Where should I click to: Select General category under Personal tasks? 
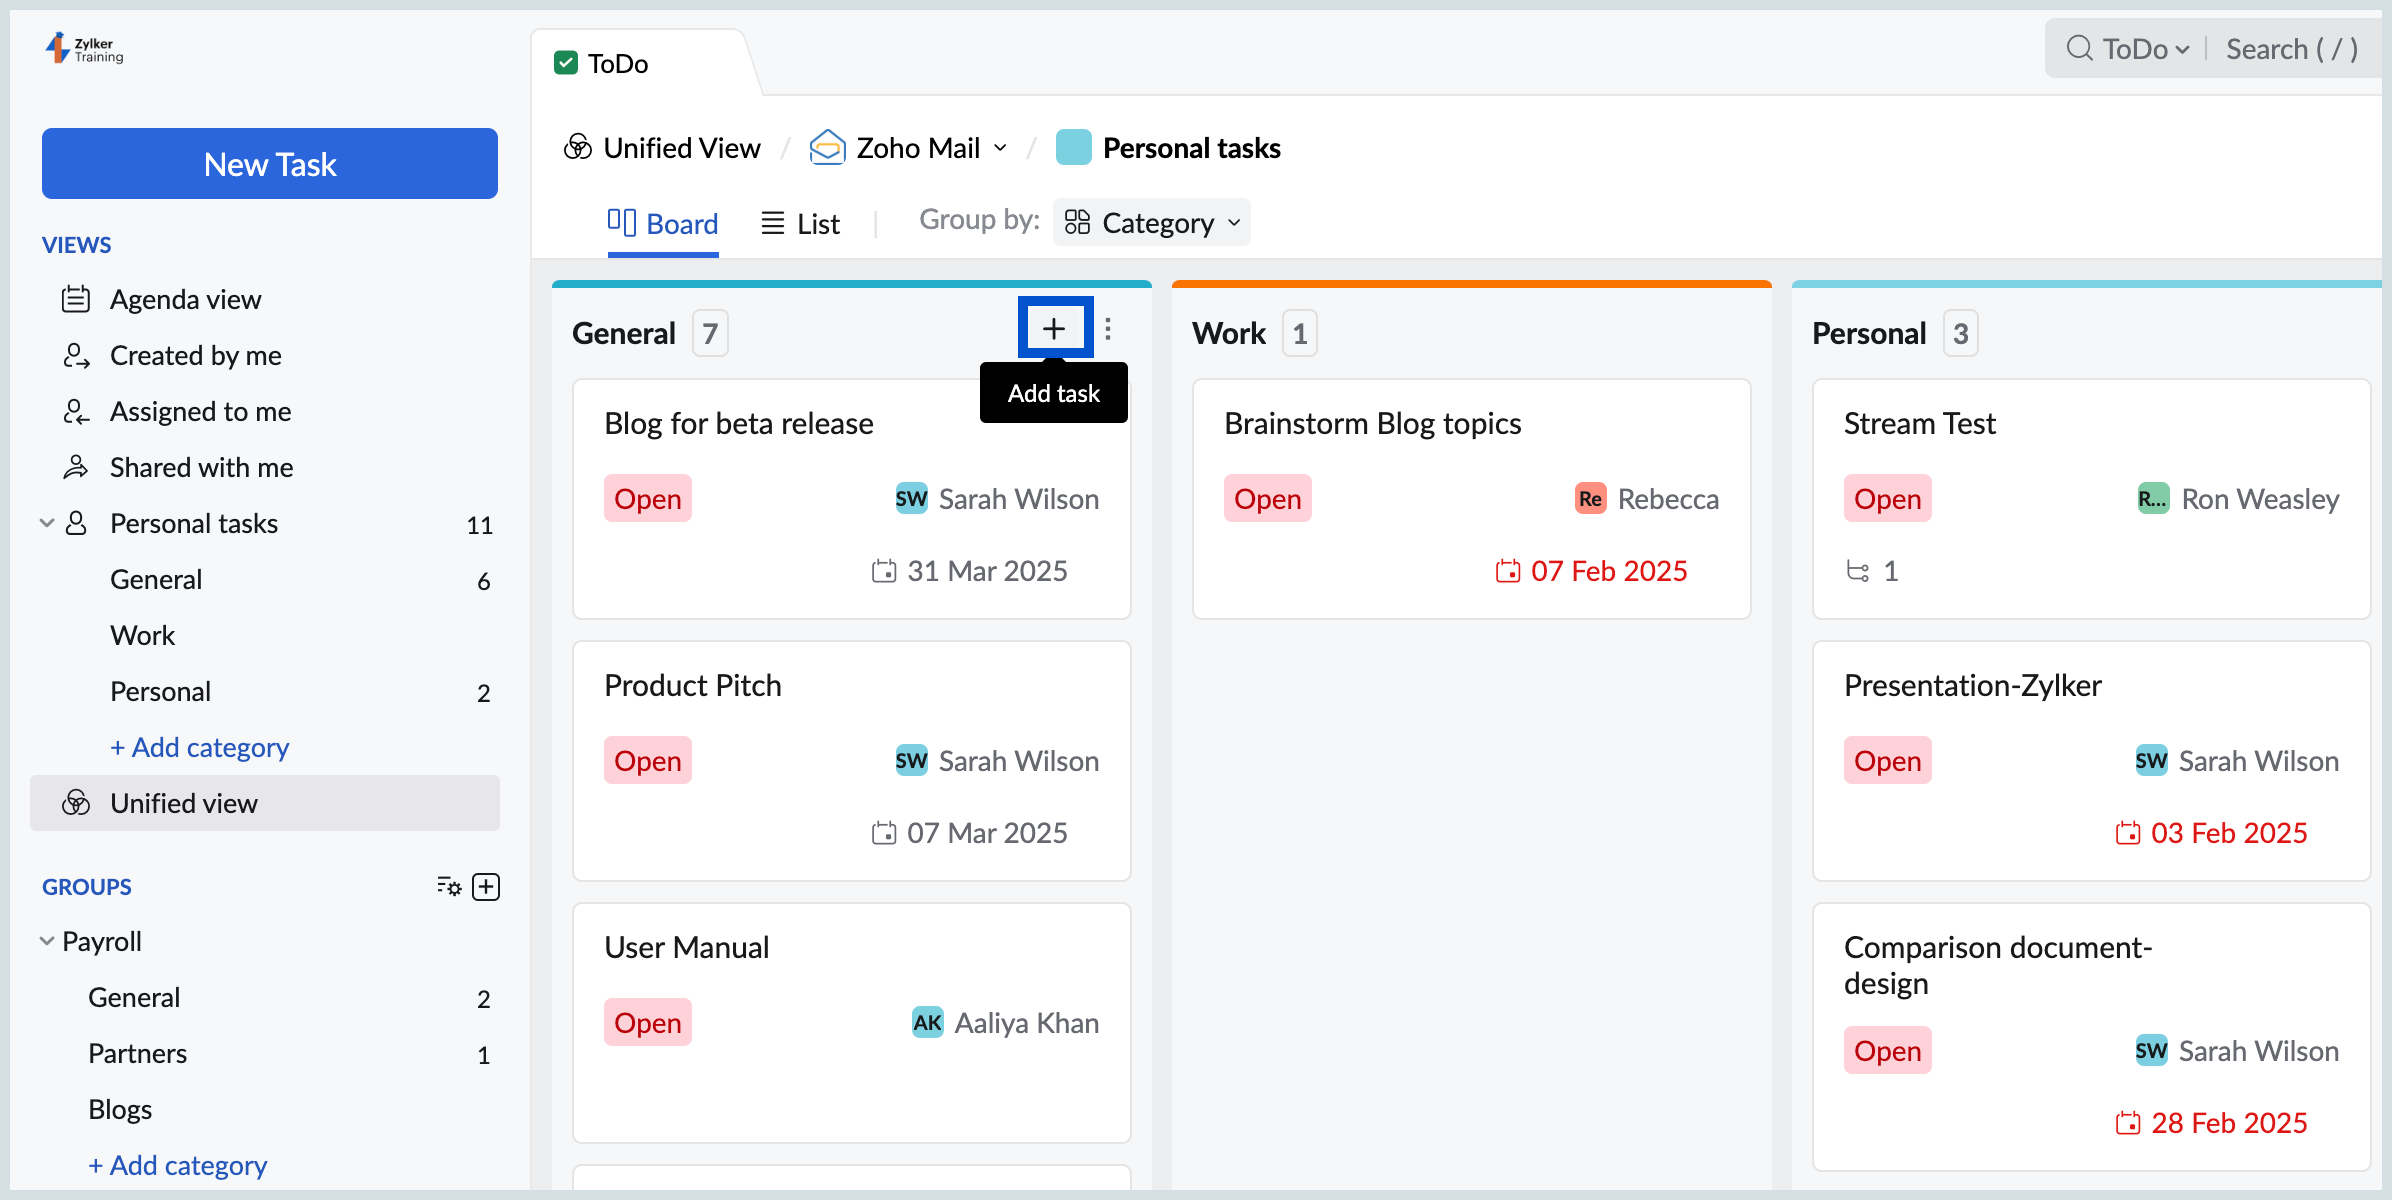click(156, 579)
